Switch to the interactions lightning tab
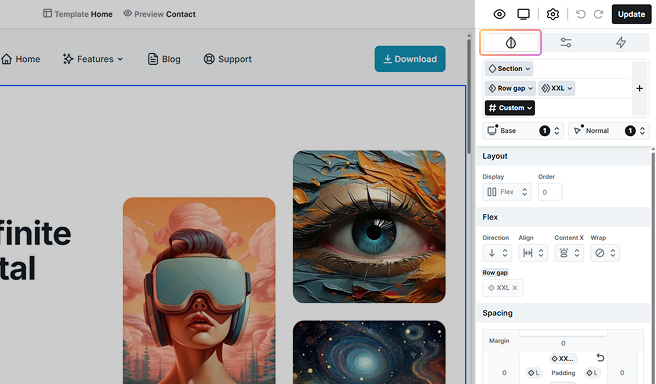The width and height of the screenshot is (656, 384). click(621, 42)
